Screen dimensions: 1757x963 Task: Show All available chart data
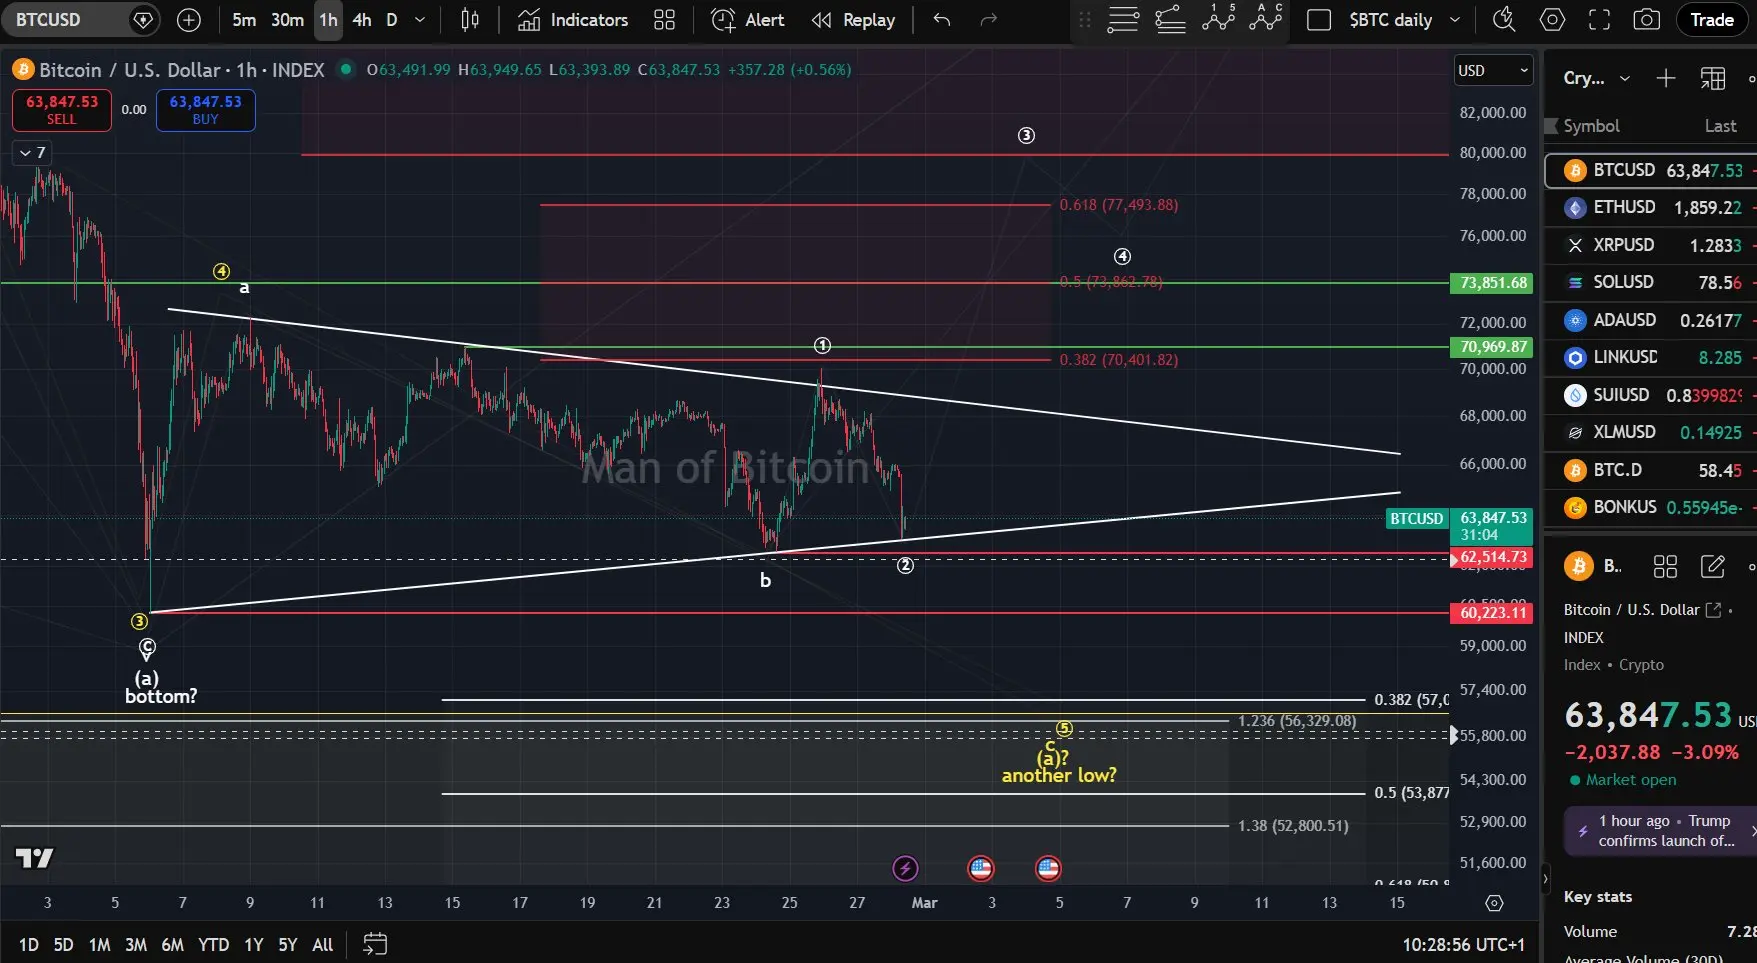pos(323,945)
